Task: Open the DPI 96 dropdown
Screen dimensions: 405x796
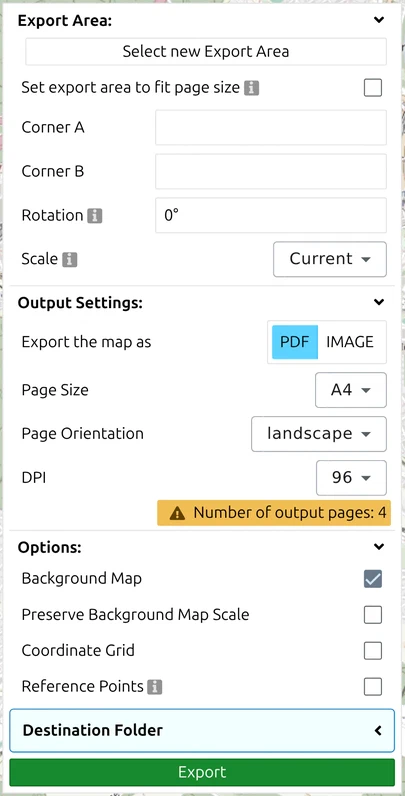Action: pos(351,478)
